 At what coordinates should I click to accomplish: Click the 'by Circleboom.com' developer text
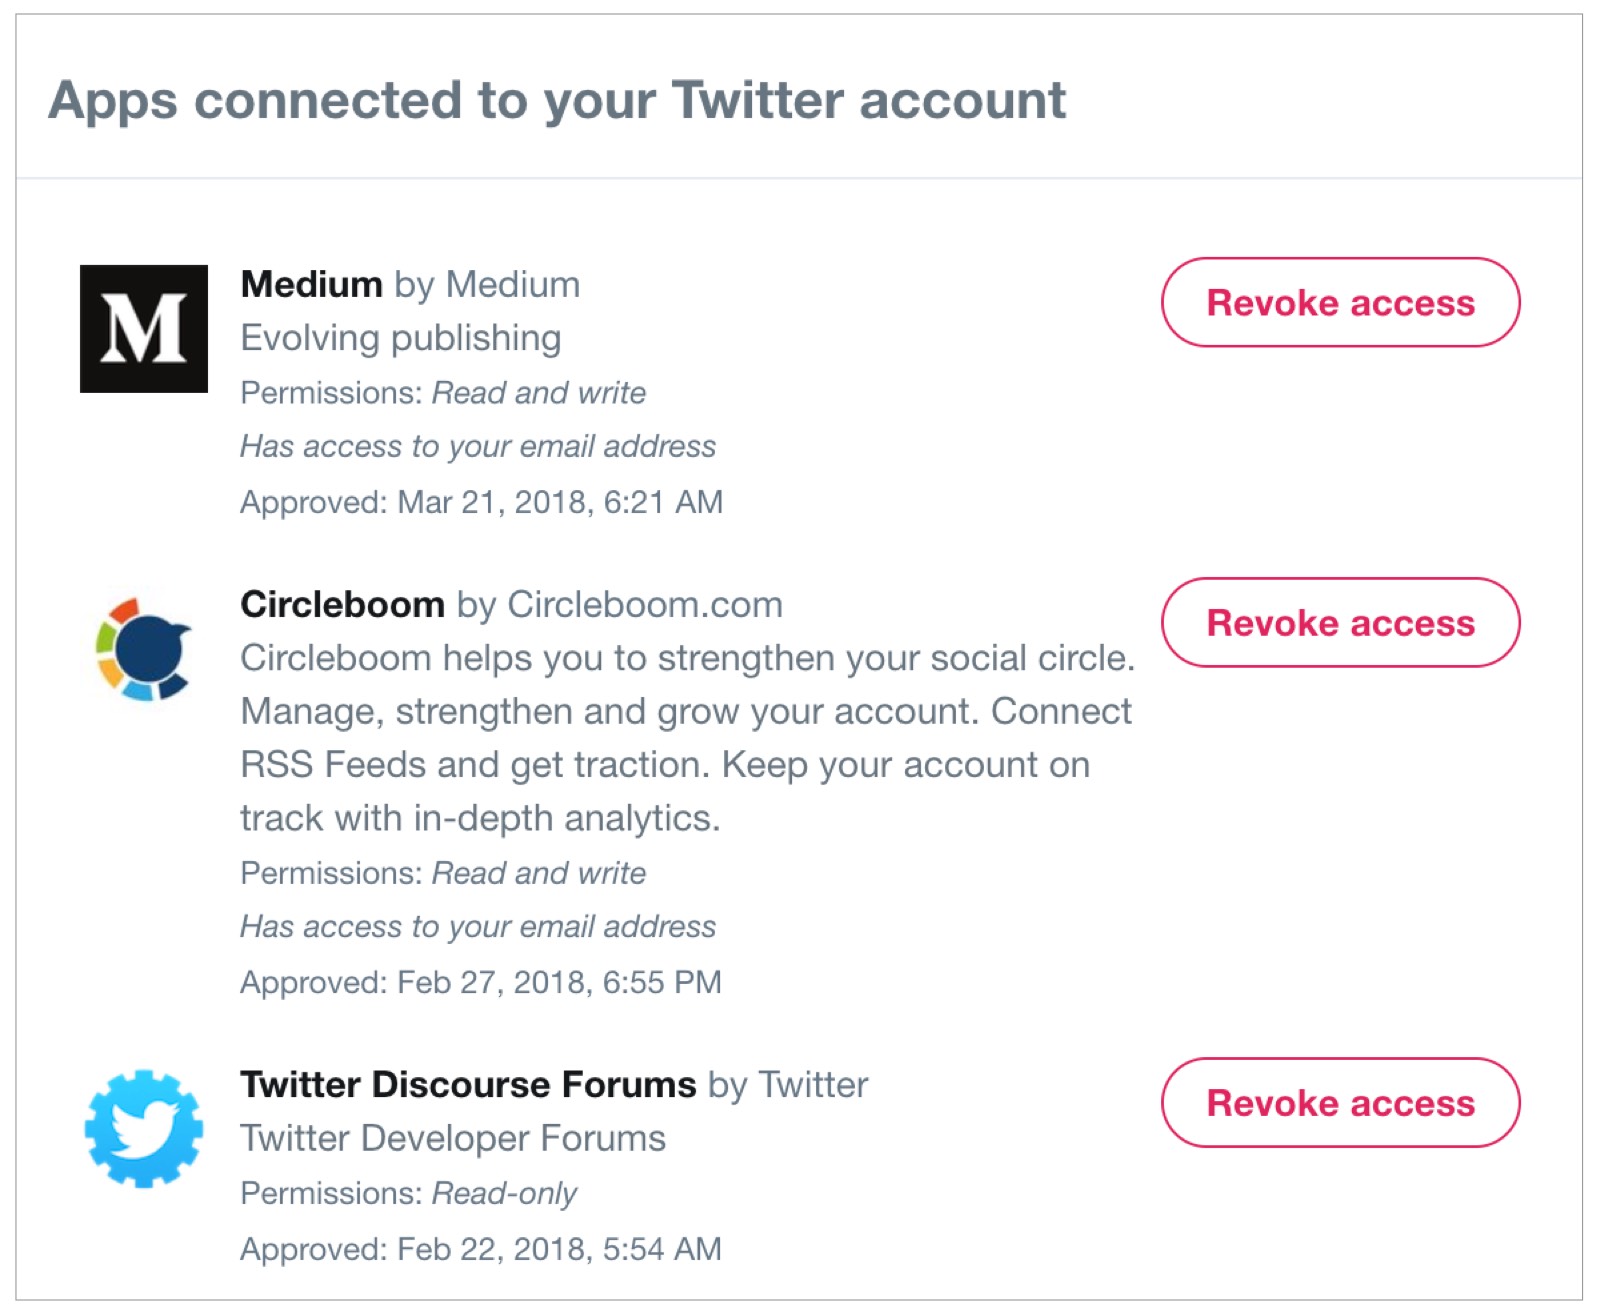click(620, 606)
